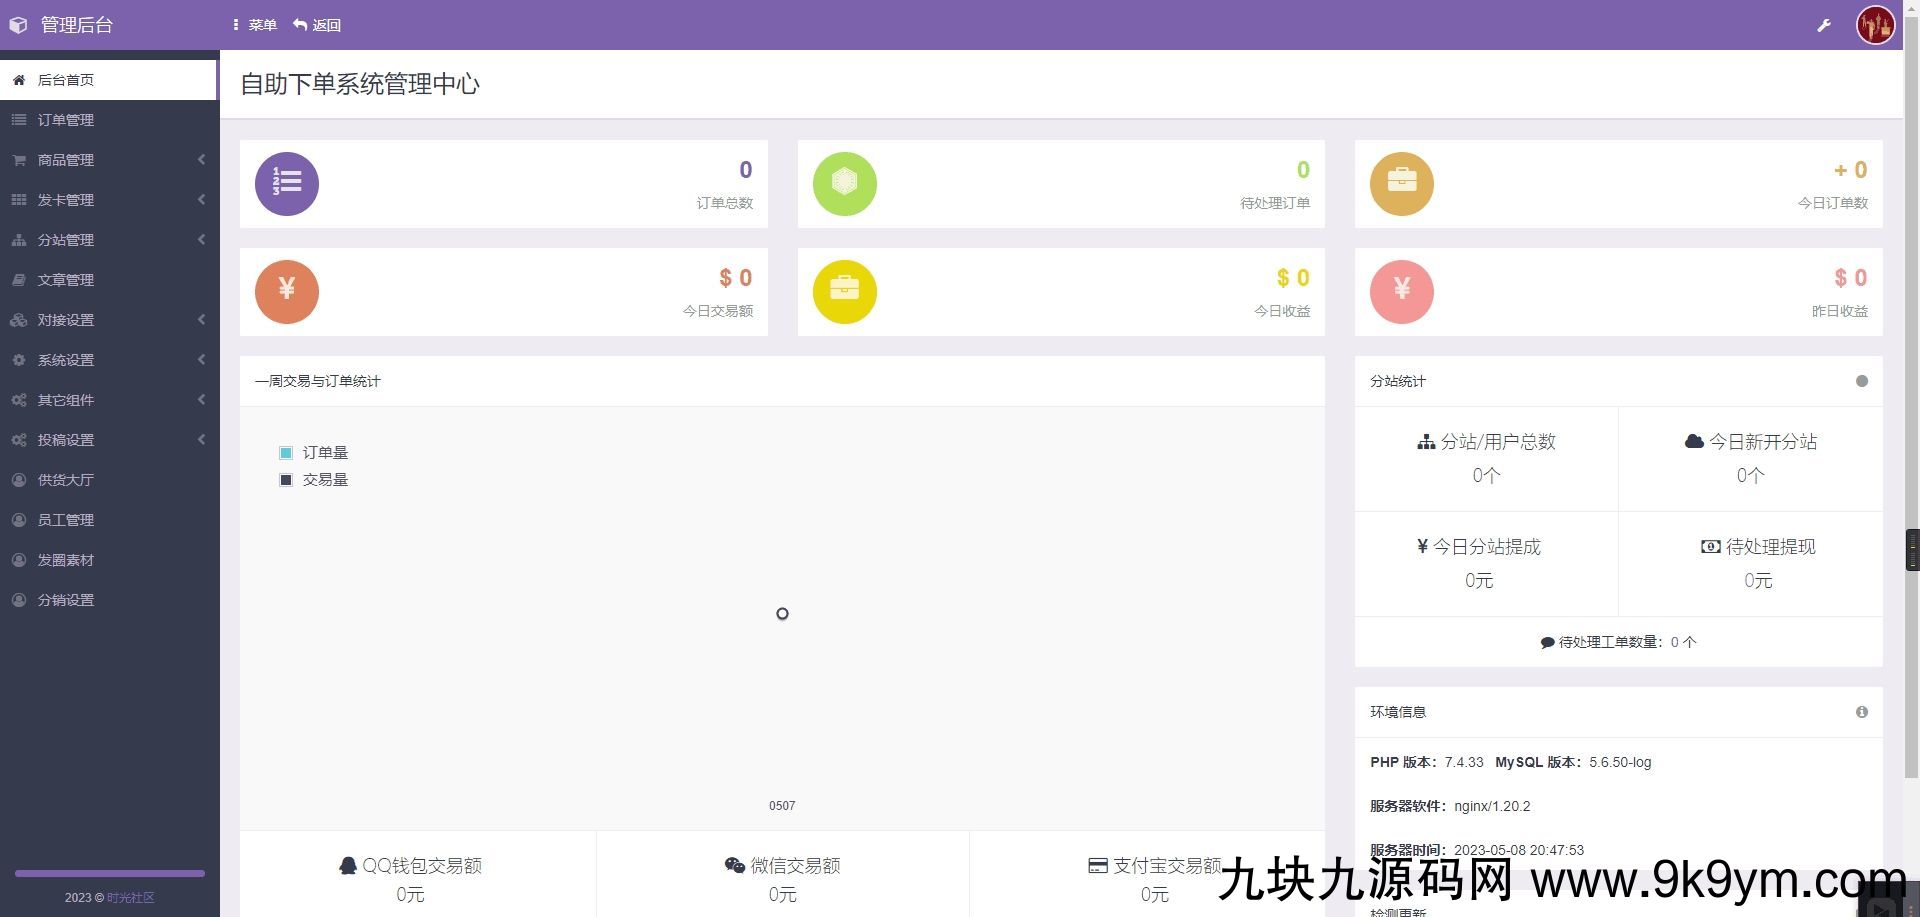Expand the 发卡管理 submenu
Screen dimensions: 1920x917
pos(66,199)
